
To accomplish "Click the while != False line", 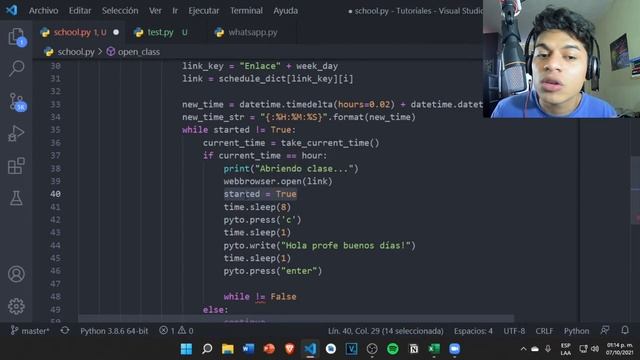I will tap(260, 297).
